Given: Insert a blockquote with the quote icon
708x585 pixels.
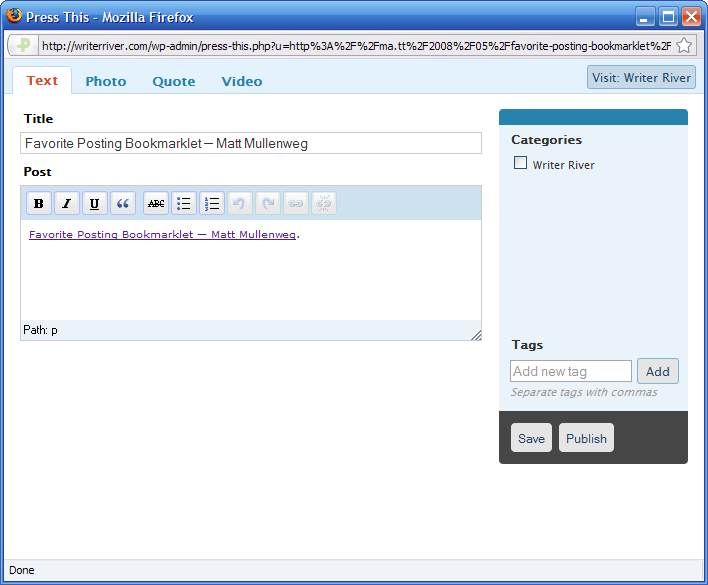Looking at the screenshot, I should pyautogui.click(x=123, y=203).
